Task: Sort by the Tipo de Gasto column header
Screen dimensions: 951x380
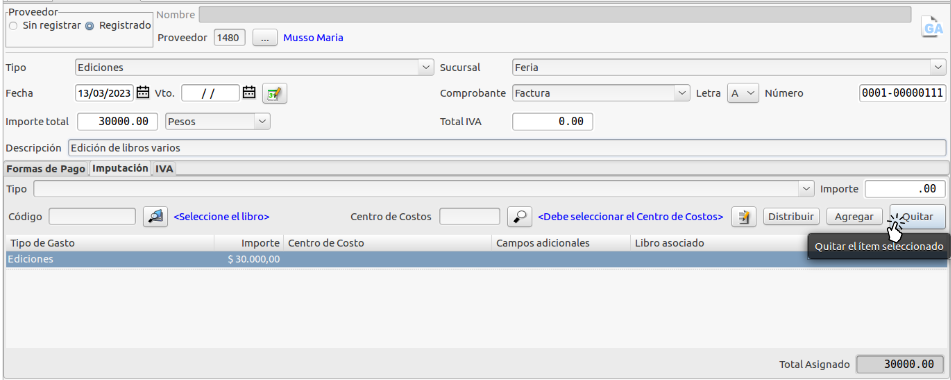Action: 110,243
